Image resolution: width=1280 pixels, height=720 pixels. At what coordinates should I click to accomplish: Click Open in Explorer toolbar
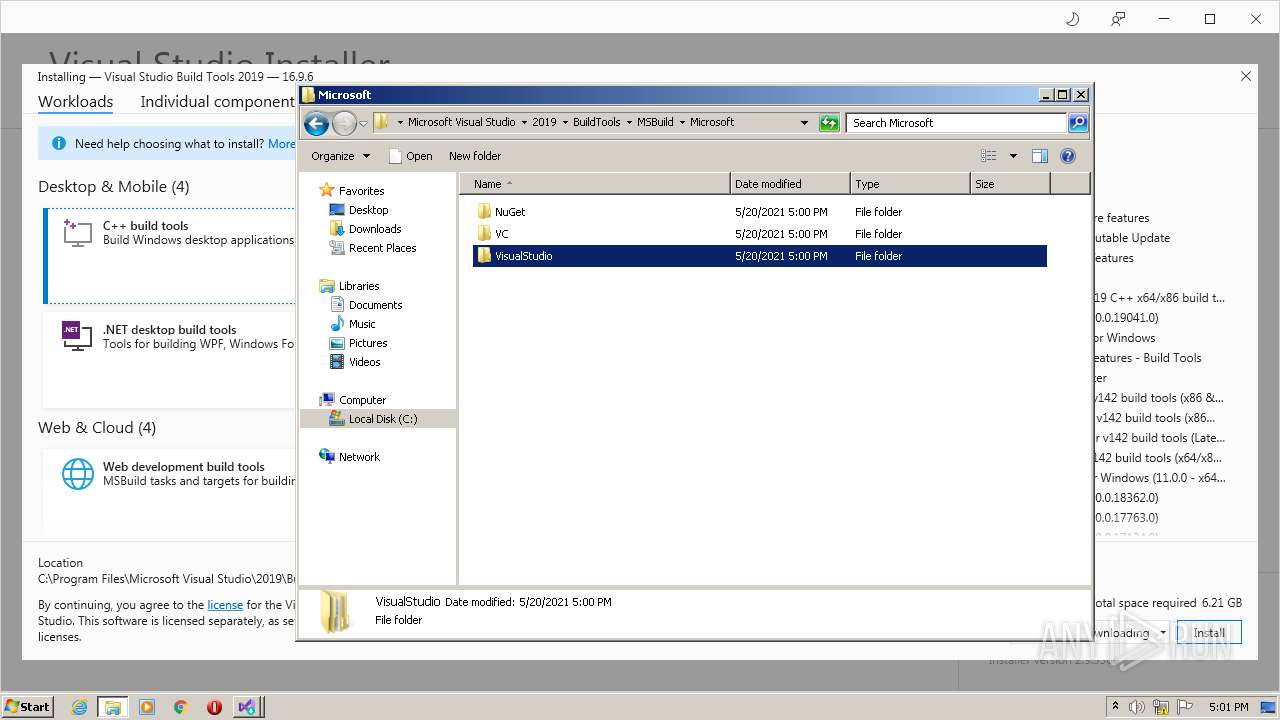pos(411,156)
